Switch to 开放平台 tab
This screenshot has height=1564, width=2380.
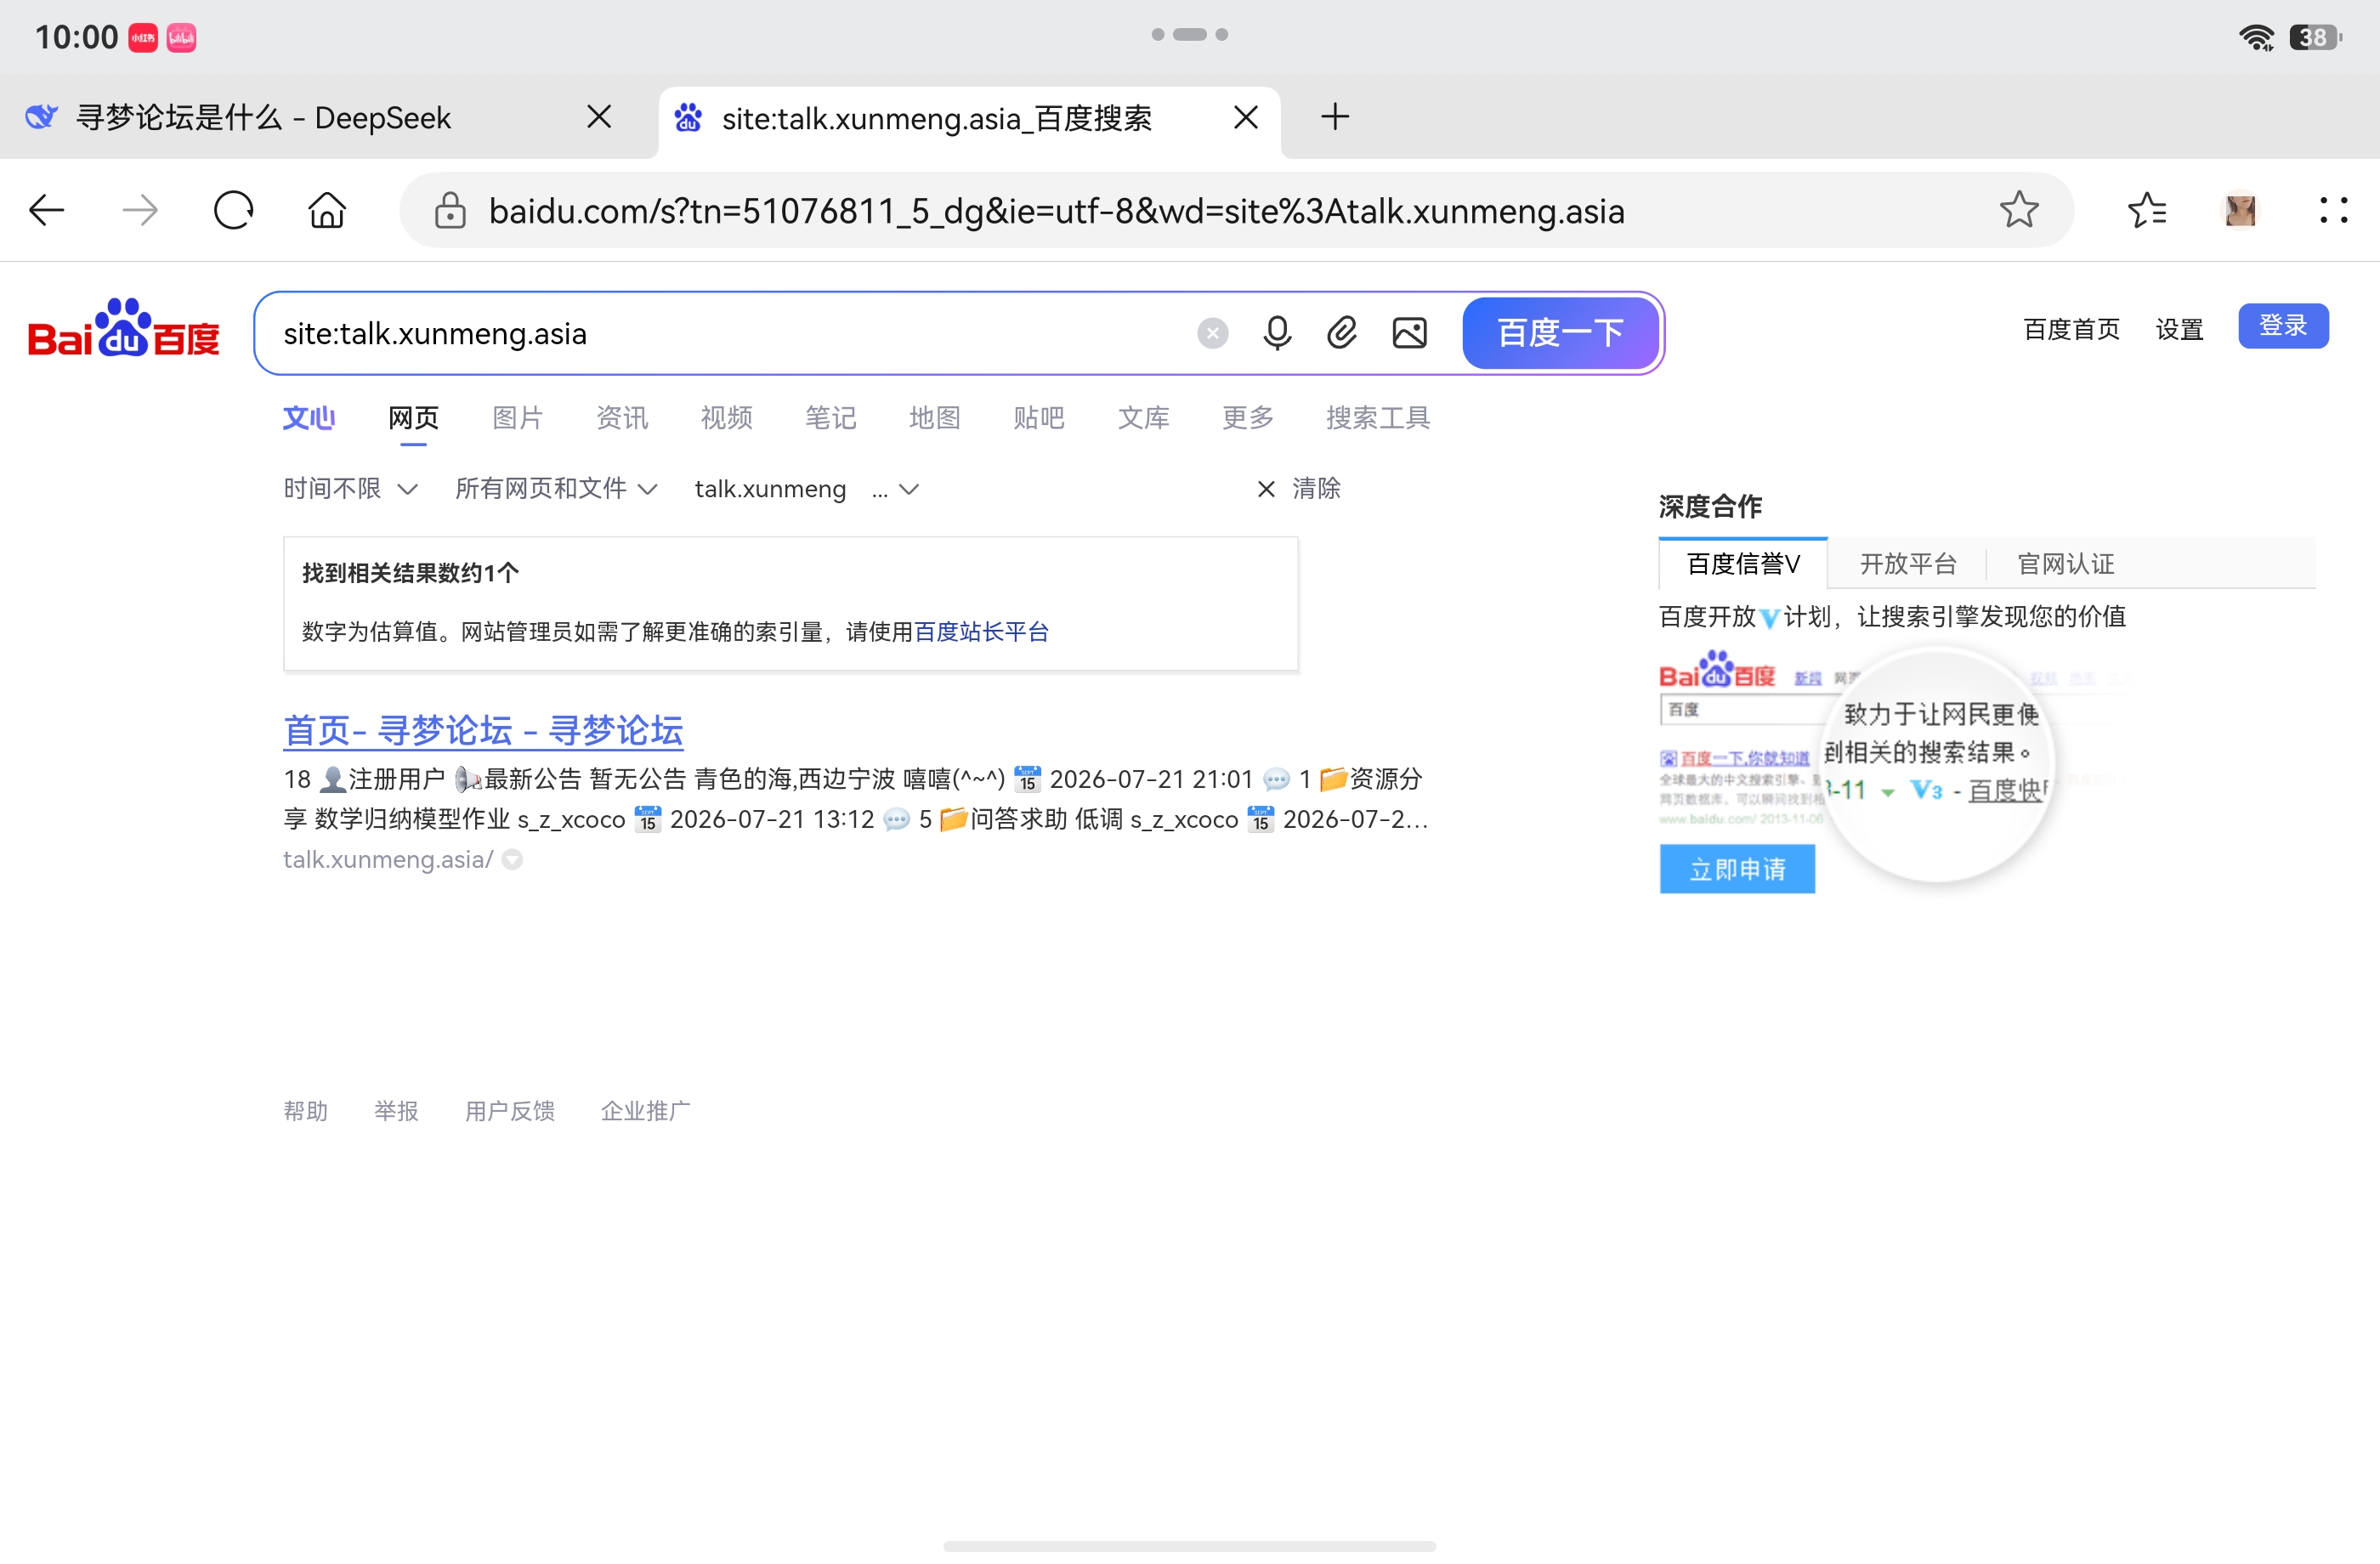pyautogui.click(x=1907, y=564)
